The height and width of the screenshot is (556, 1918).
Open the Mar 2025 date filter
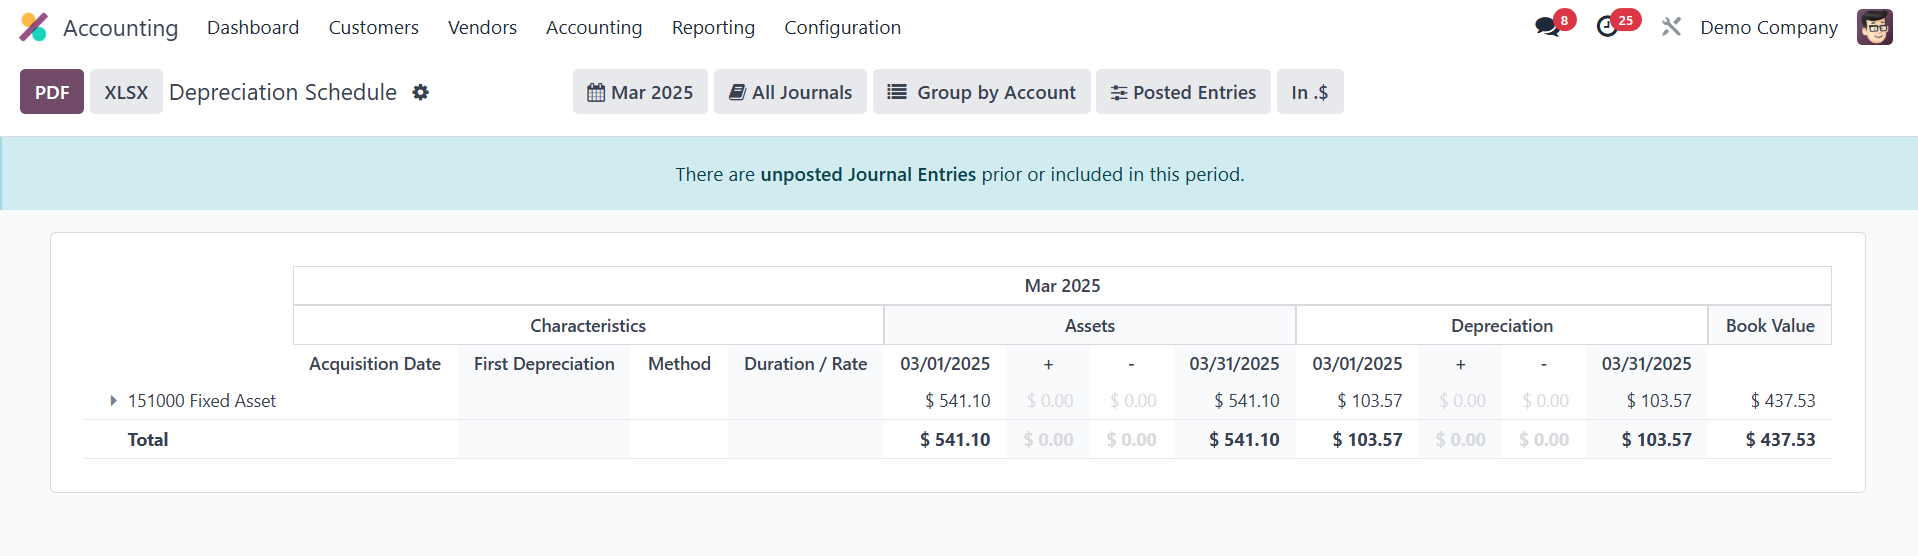(640, 92)
